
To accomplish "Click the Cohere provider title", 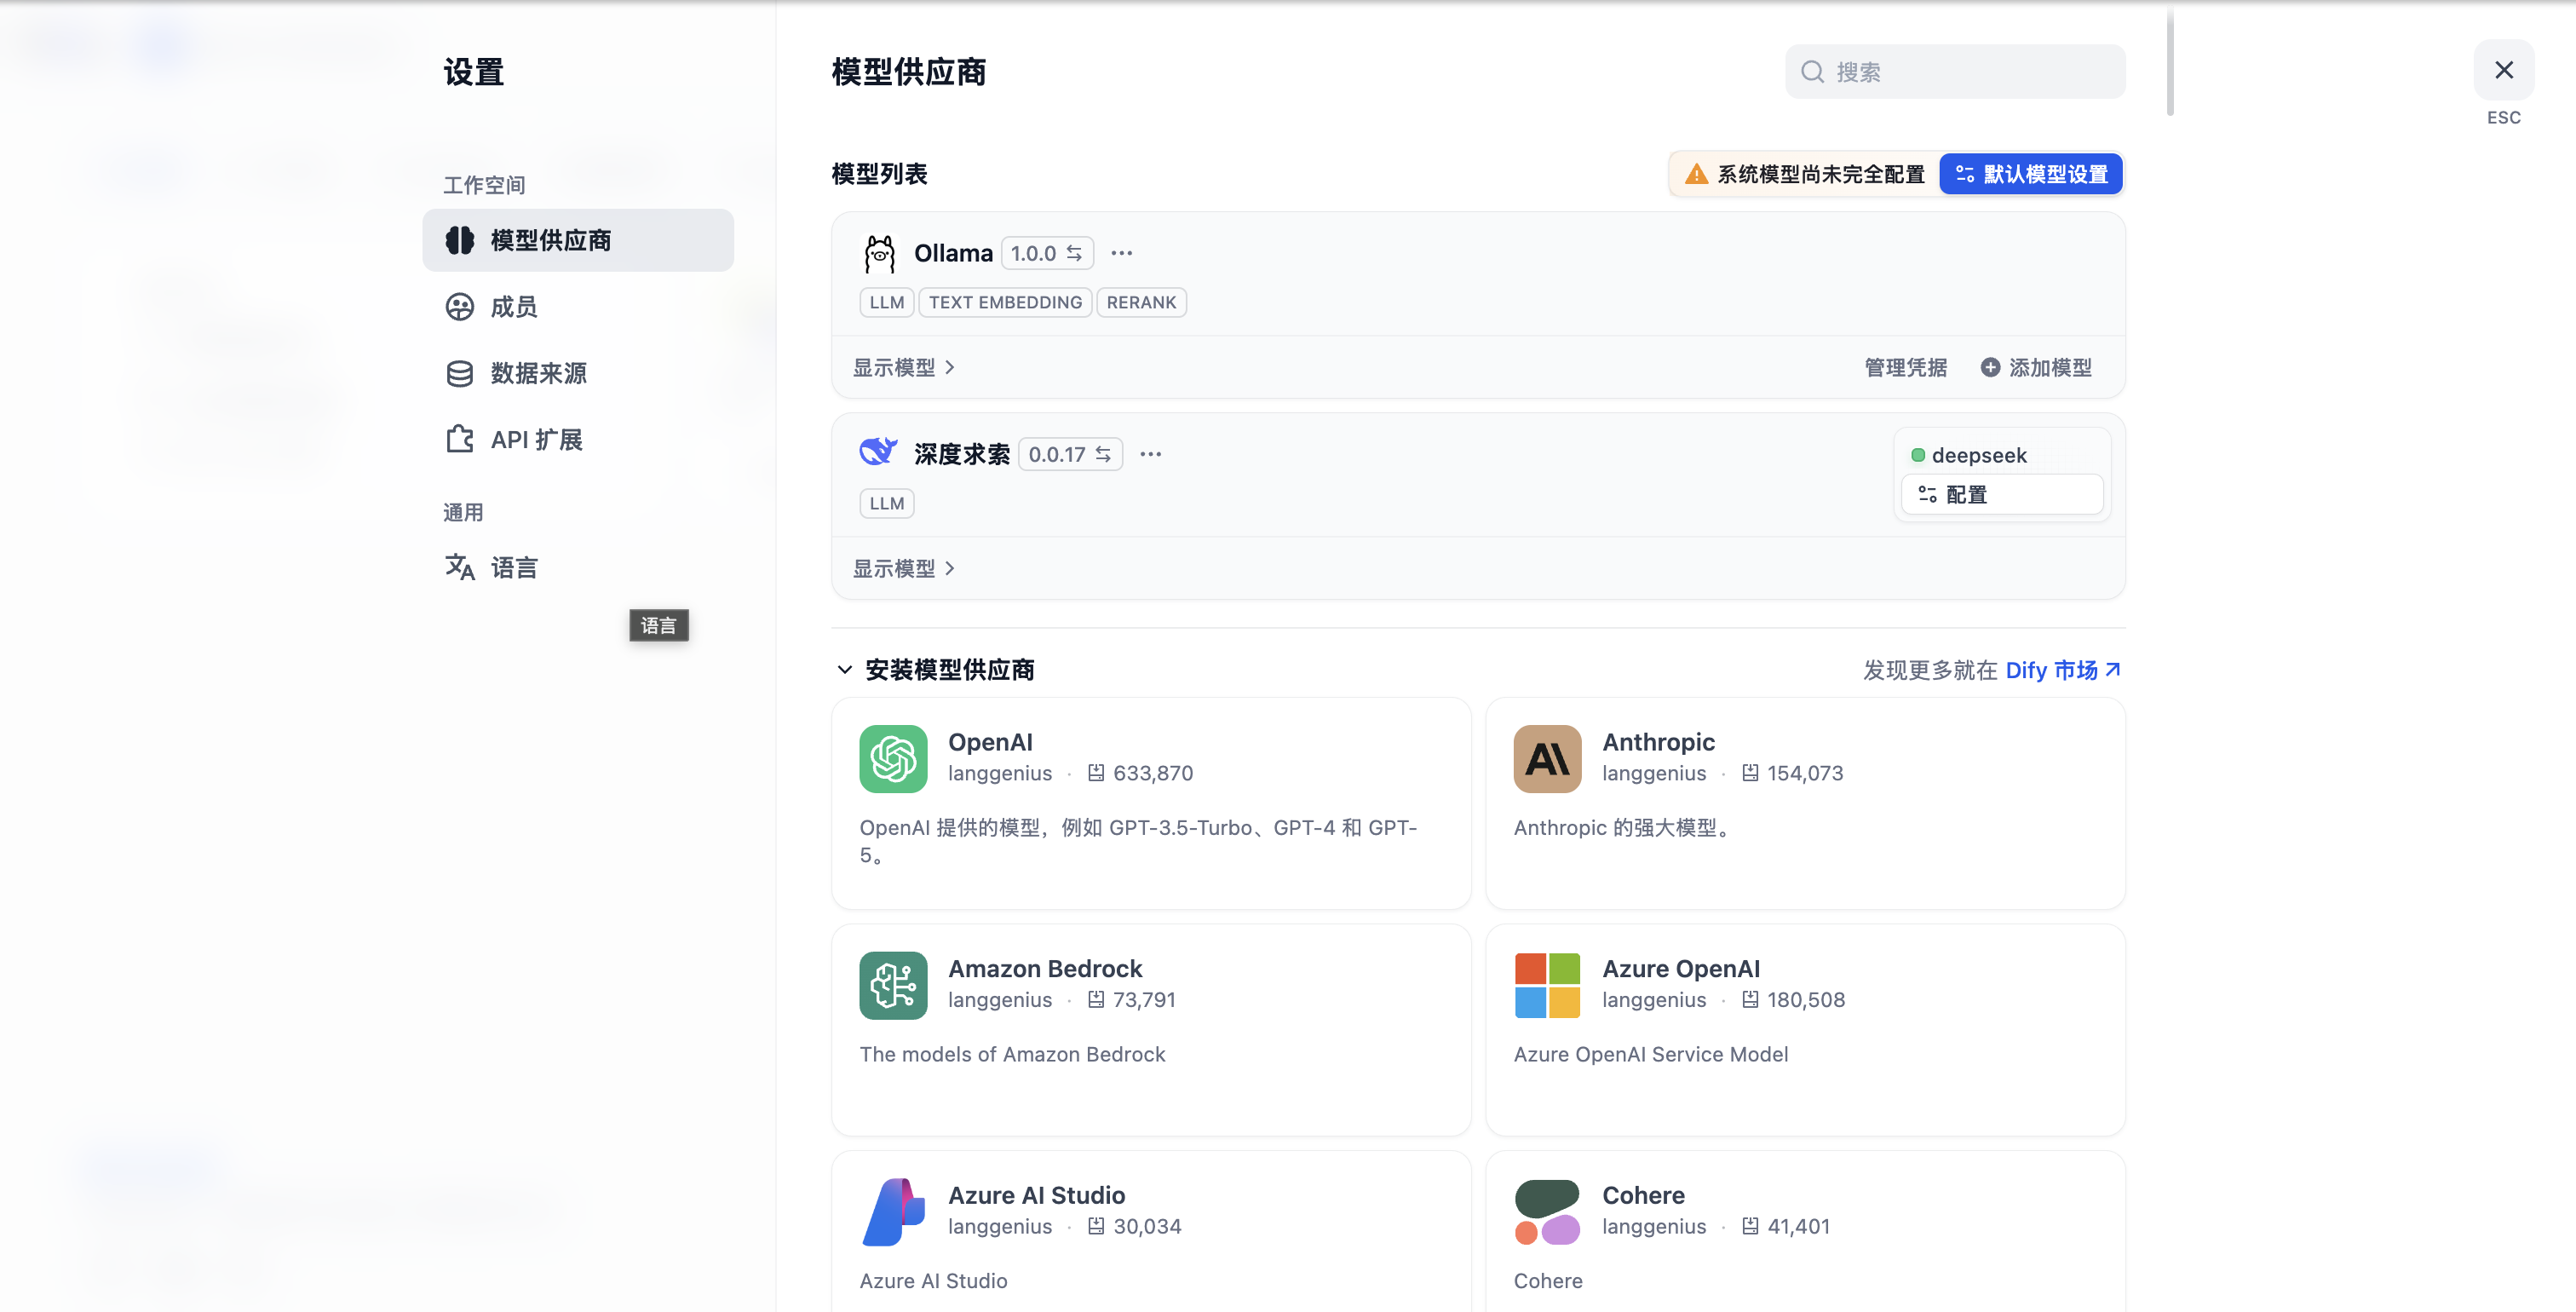I will pos(1643,1195).
